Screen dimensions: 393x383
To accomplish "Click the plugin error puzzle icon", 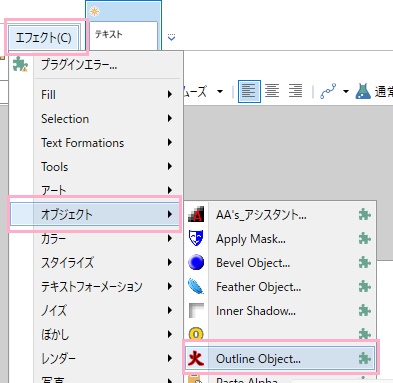I will click(20, 64).
